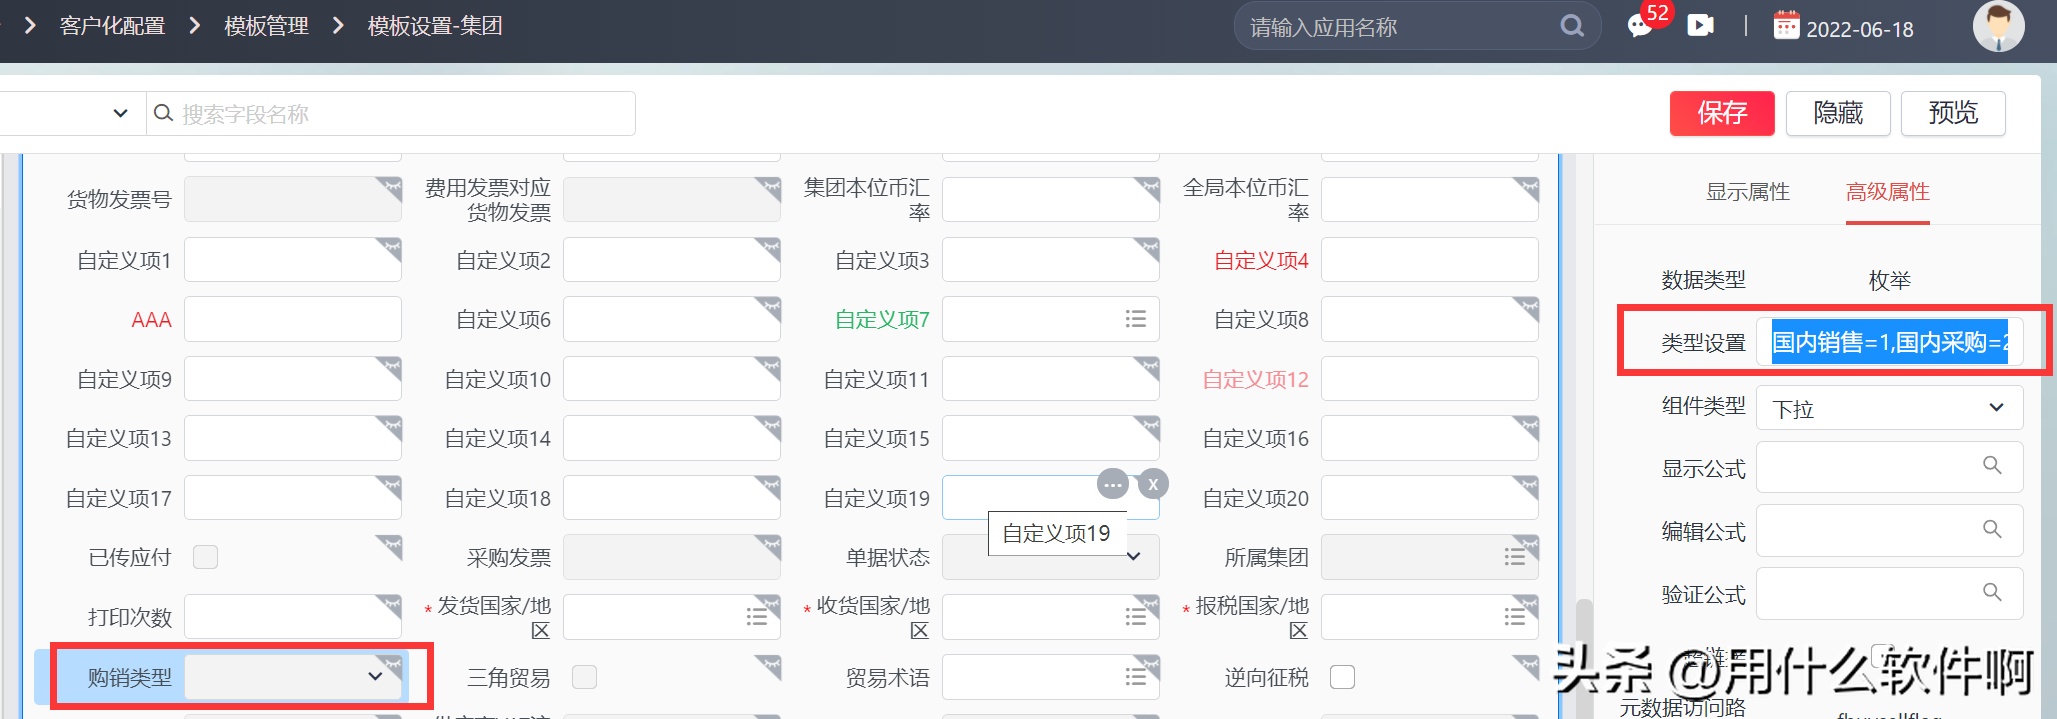Open the lookup icon in 验证公式 field
This screenshot has height=719, width=2057.
coord(1992,593)
